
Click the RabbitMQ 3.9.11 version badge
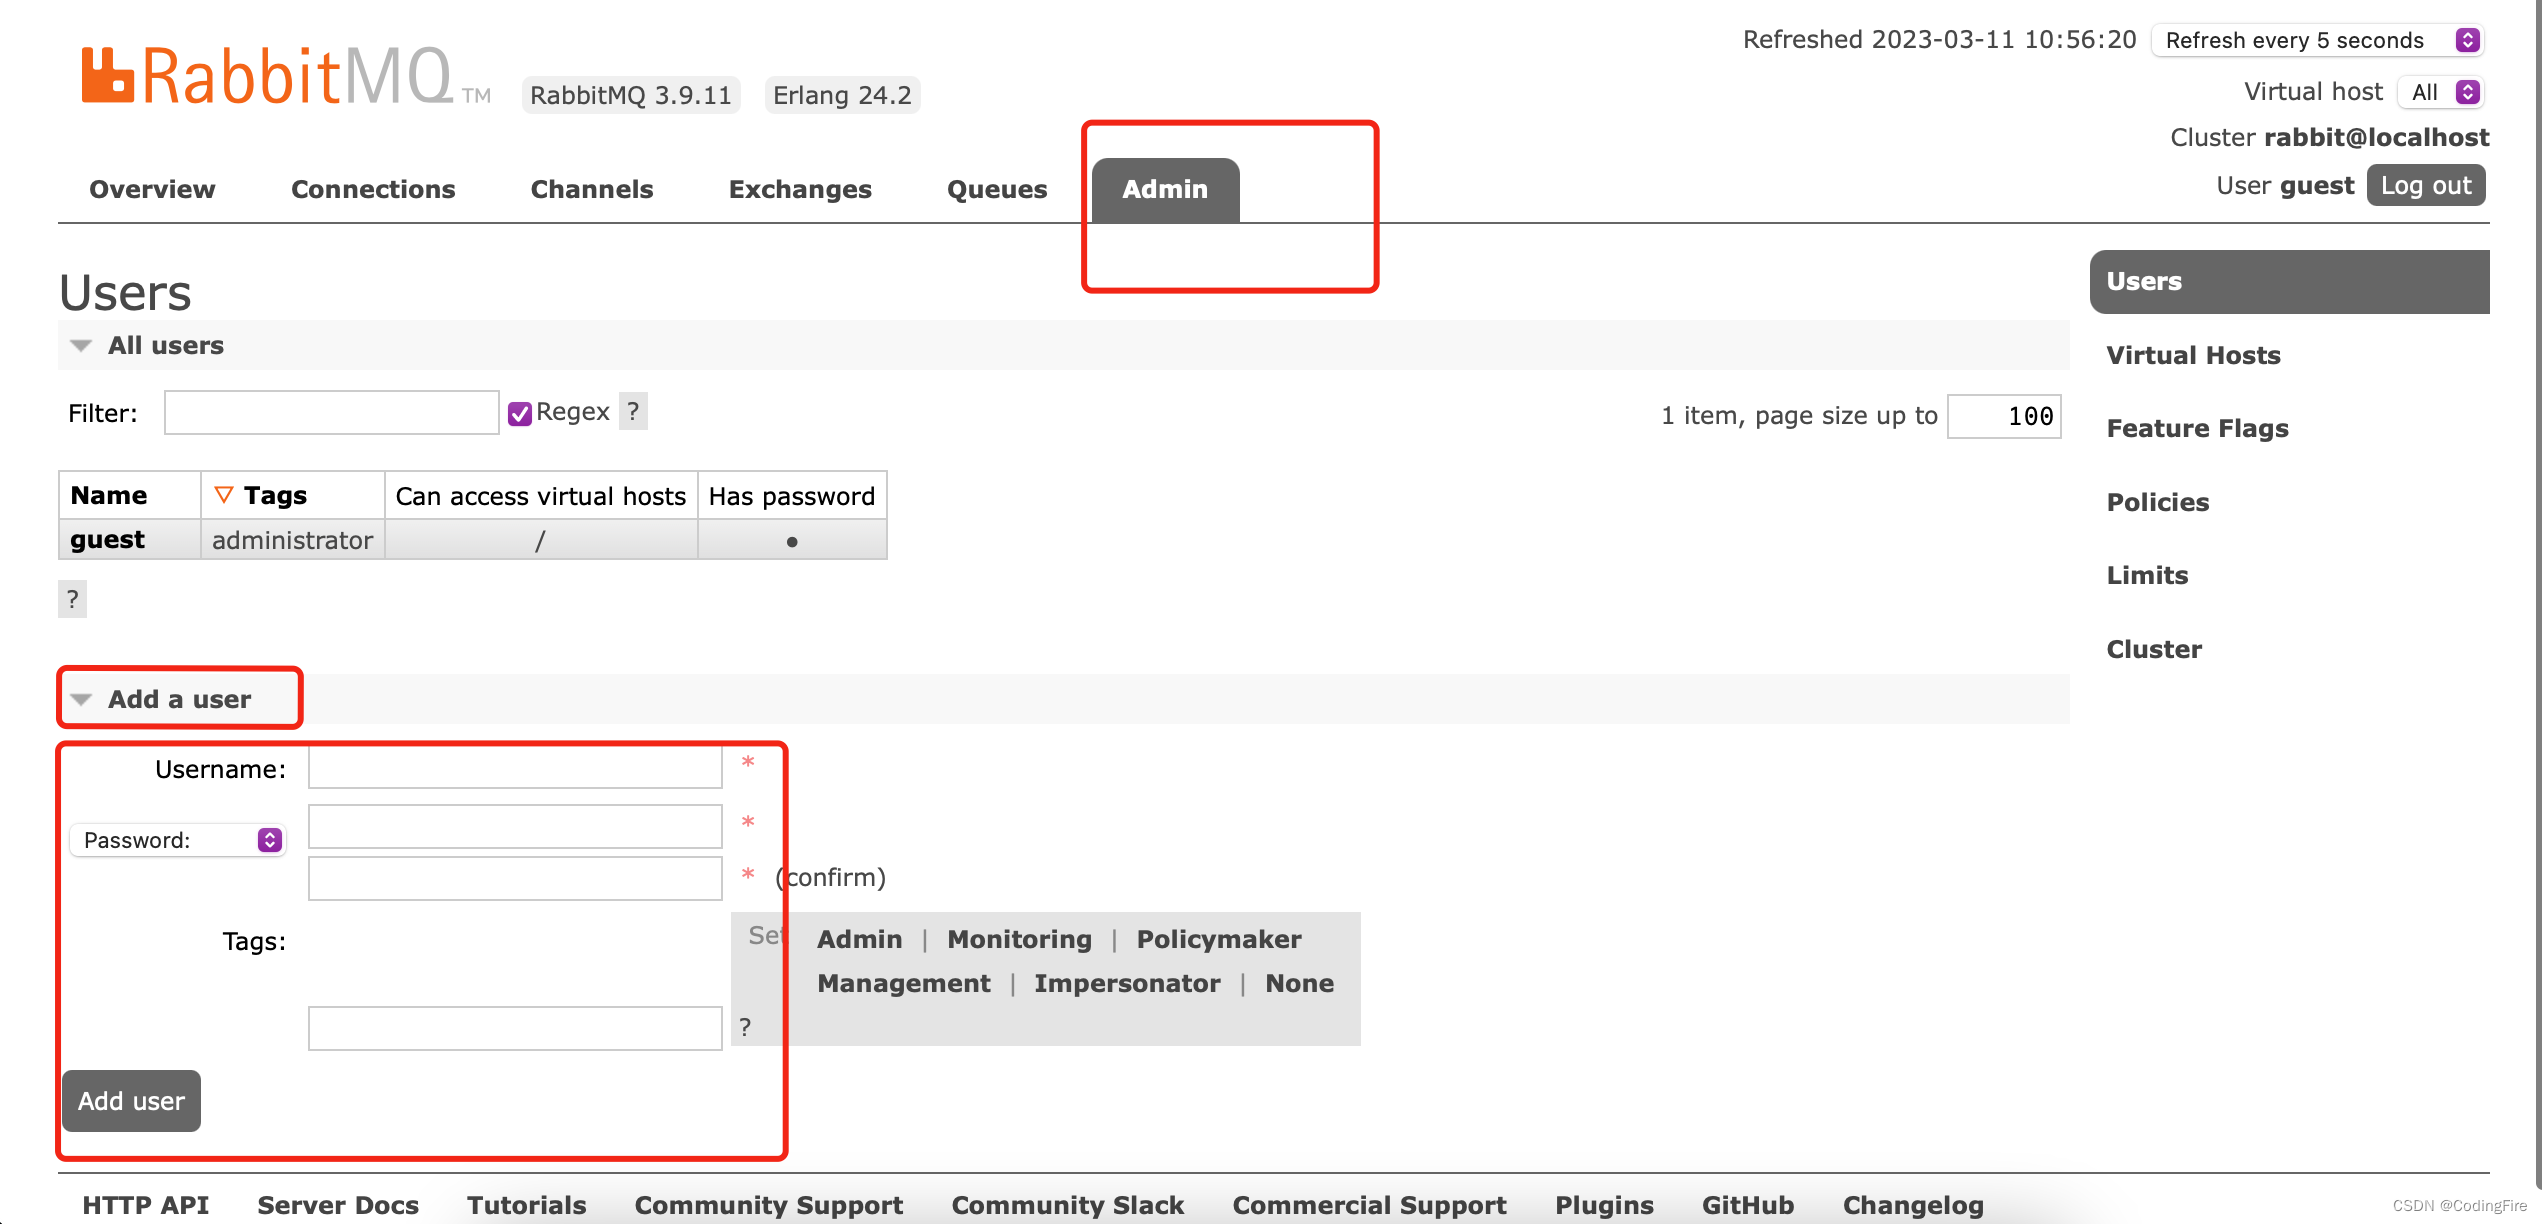coord(631,95)
